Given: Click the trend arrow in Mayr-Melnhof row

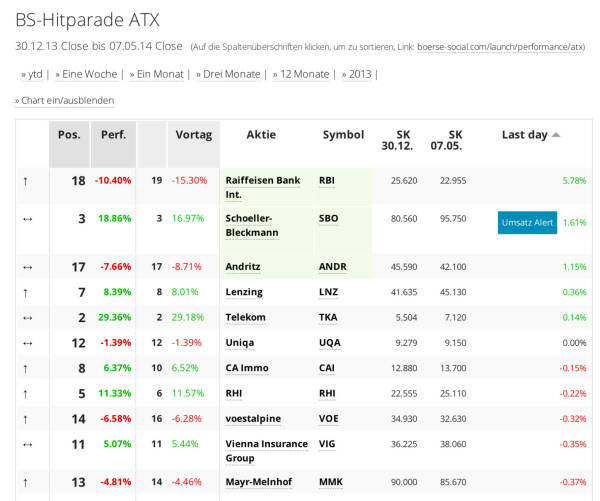Looking at the screenshot, I should click(x=26, y=481).
